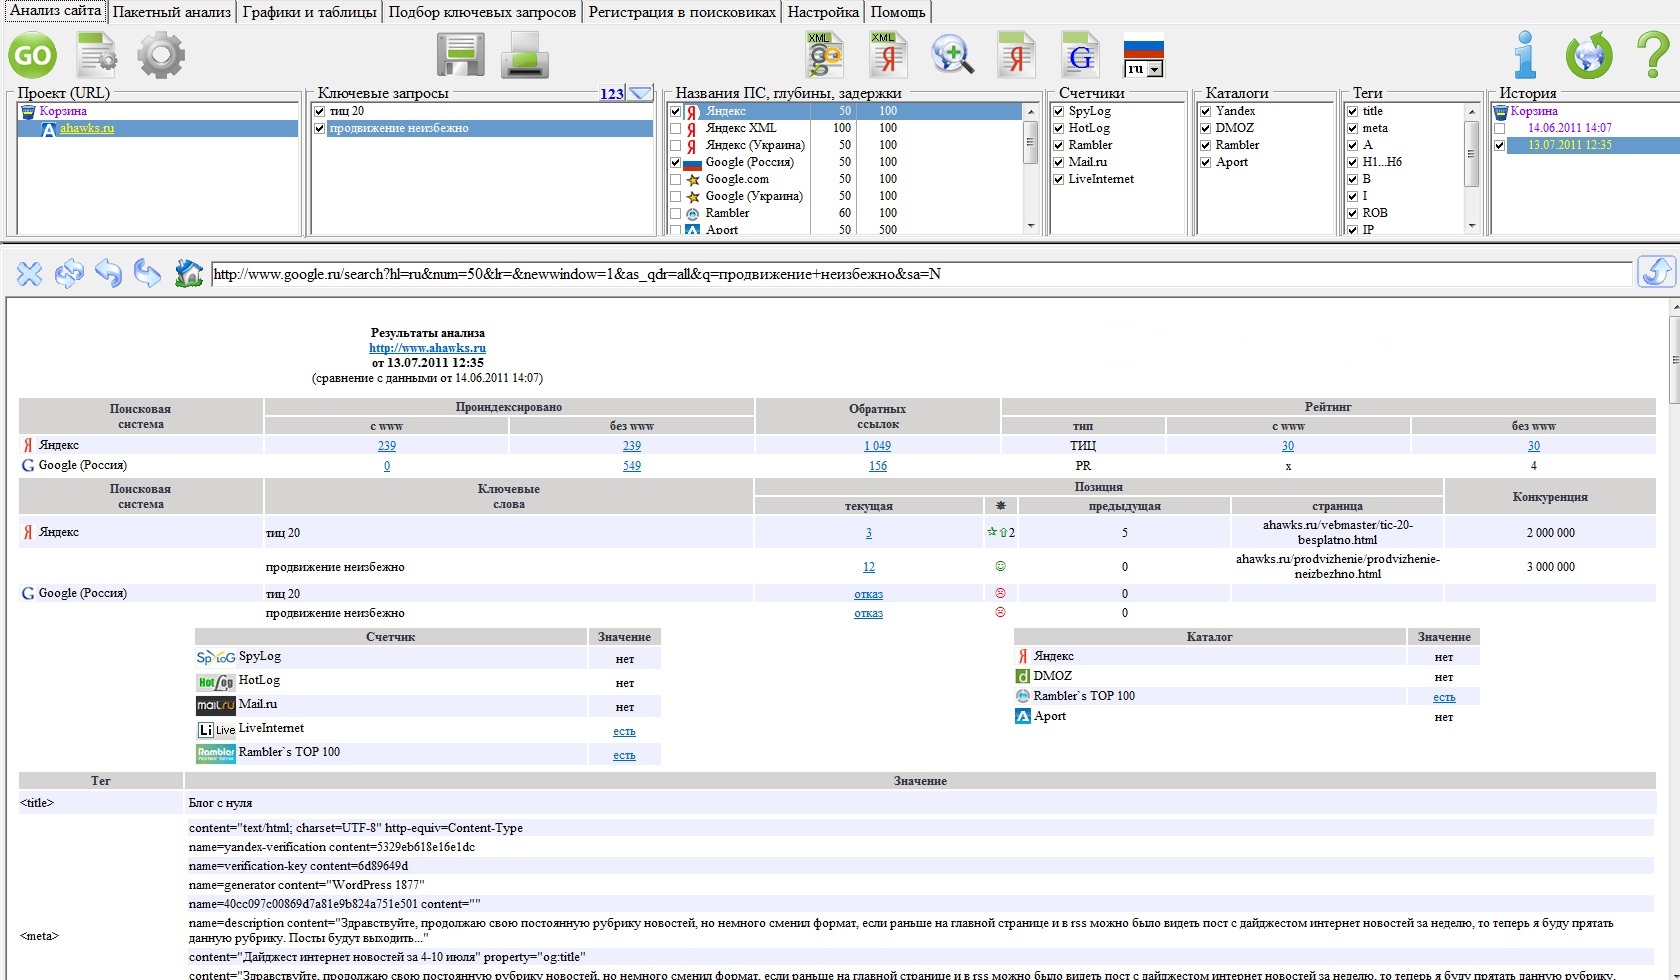Screen dimensions: 1680x980
Task: Open the dropdown arrow beside 123 in keywords
Action: 640,94
